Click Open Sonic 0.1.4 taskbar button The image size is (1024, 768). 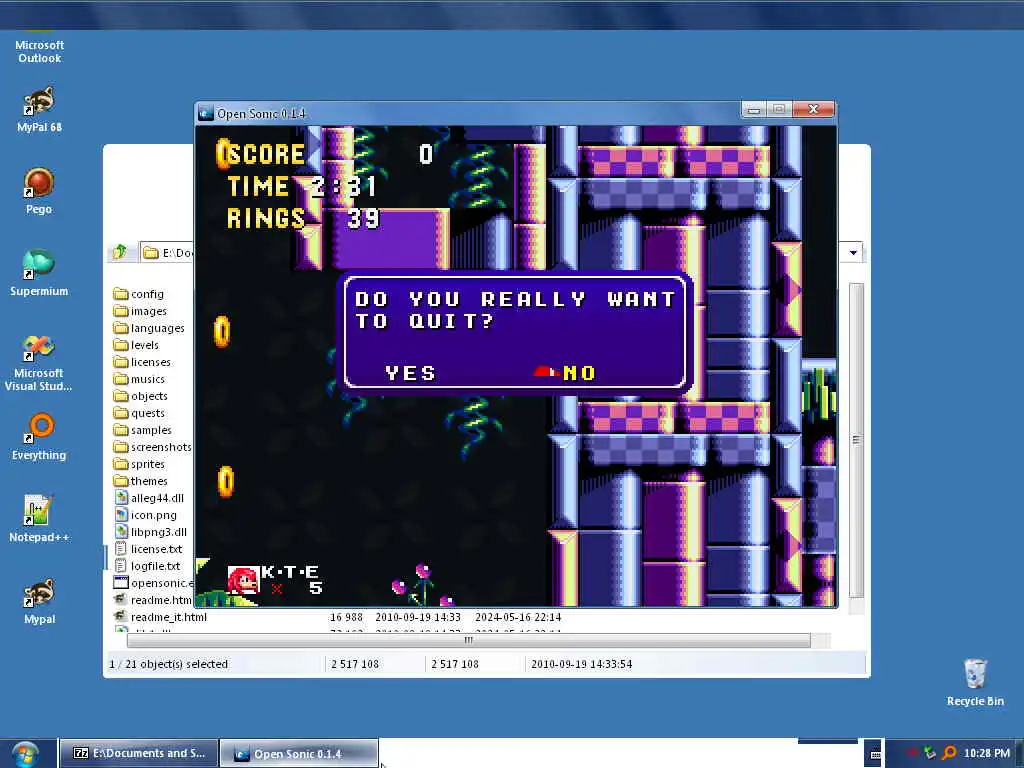[x=298, y=754]
